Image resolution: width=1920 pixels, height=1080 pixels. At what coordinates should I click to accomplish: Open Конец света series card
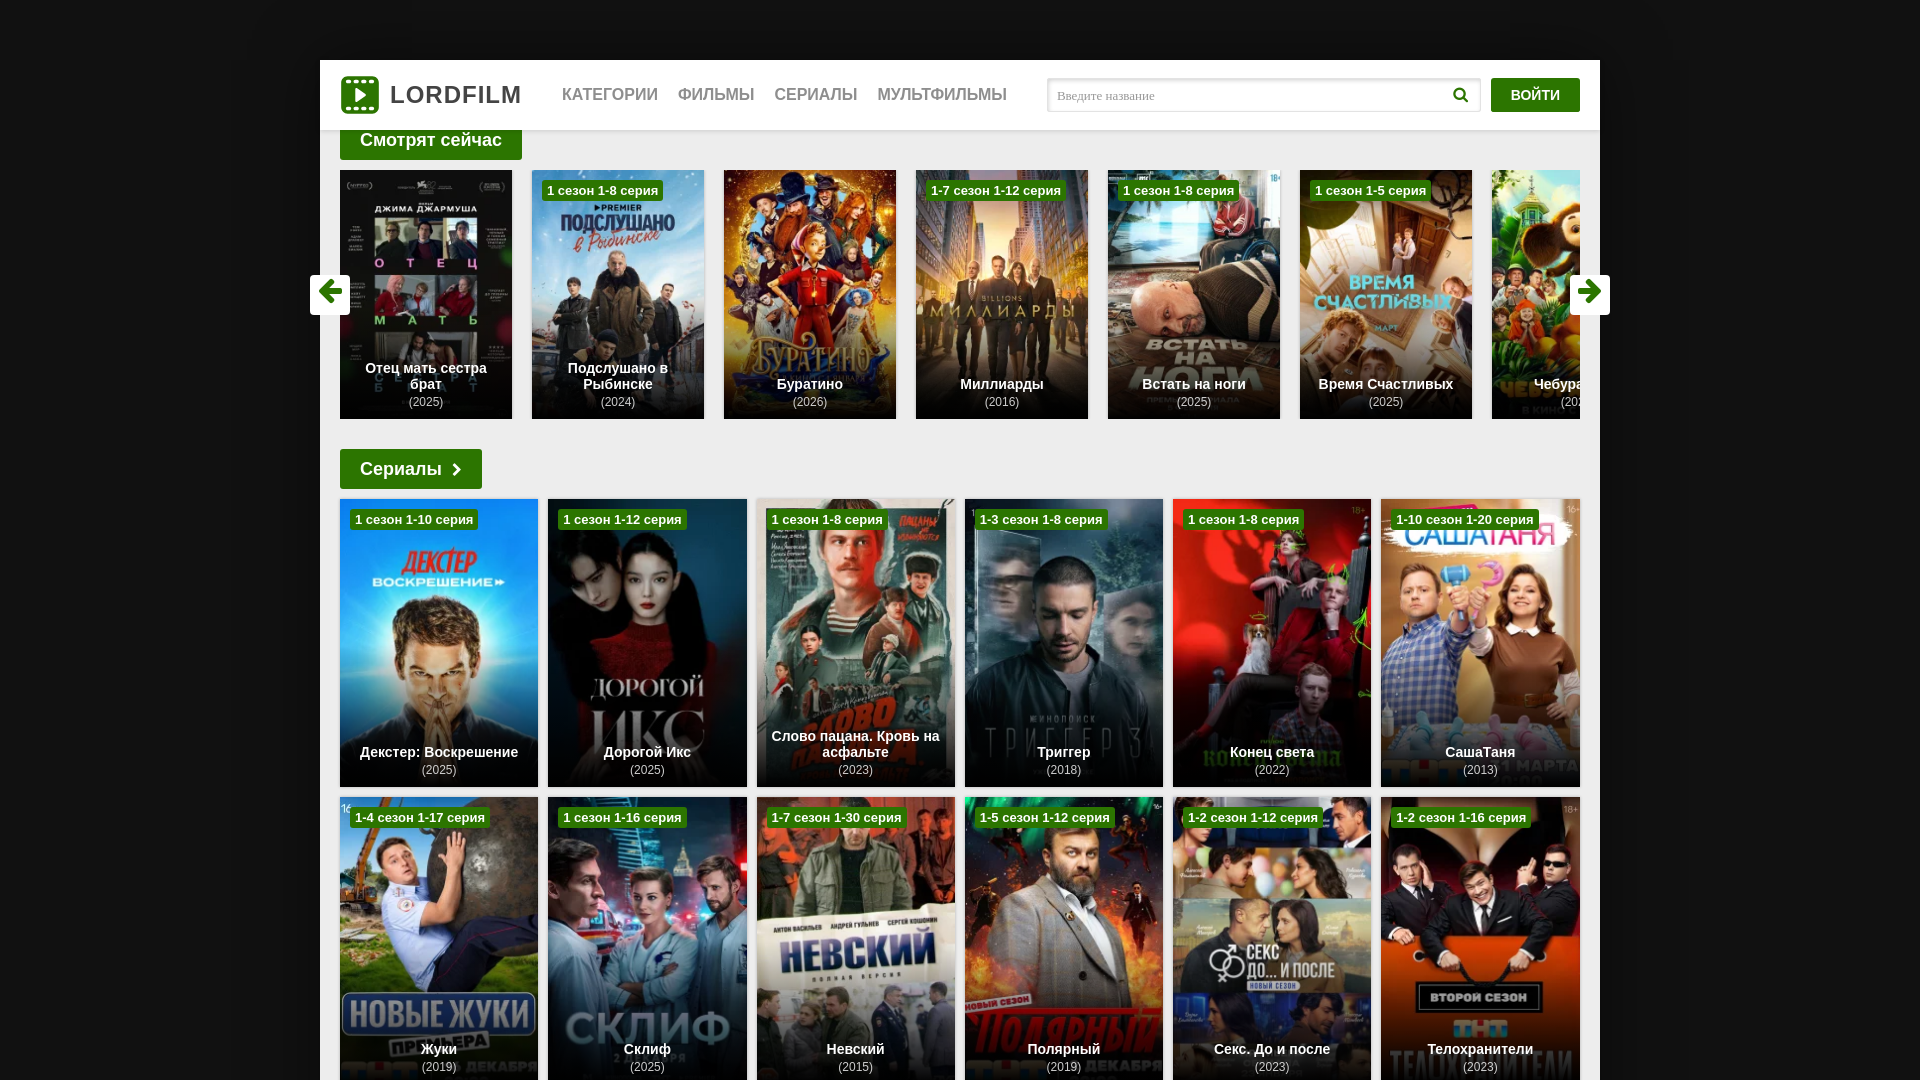(1272, 643)
